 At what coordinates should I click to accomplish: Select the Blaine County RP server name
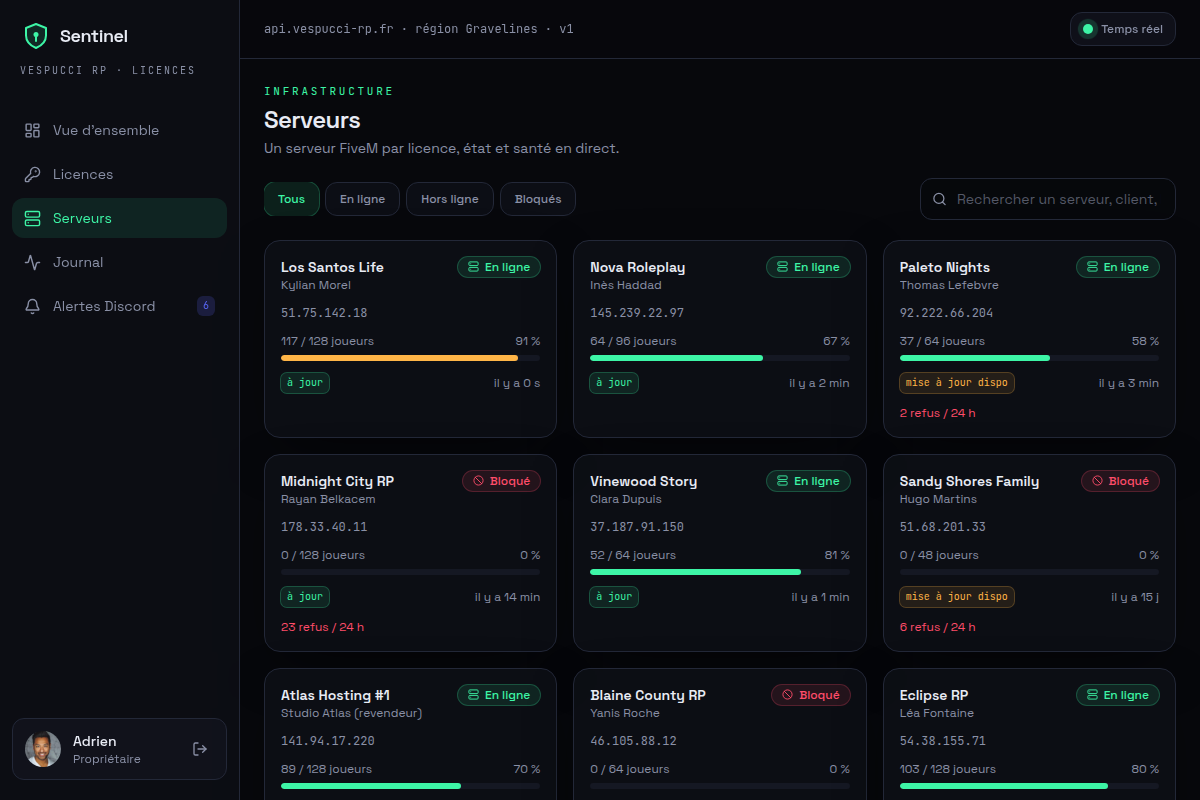648,695
